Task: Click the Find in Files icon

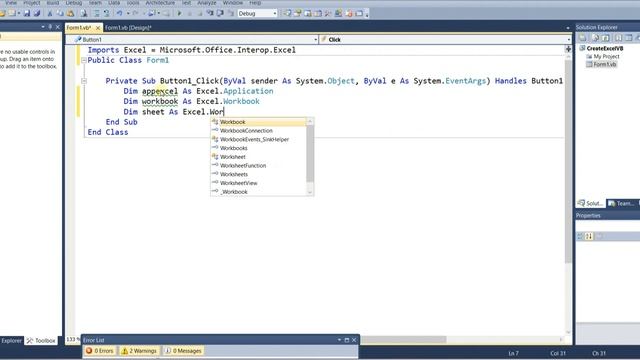Action: click(x=84, y=13)
